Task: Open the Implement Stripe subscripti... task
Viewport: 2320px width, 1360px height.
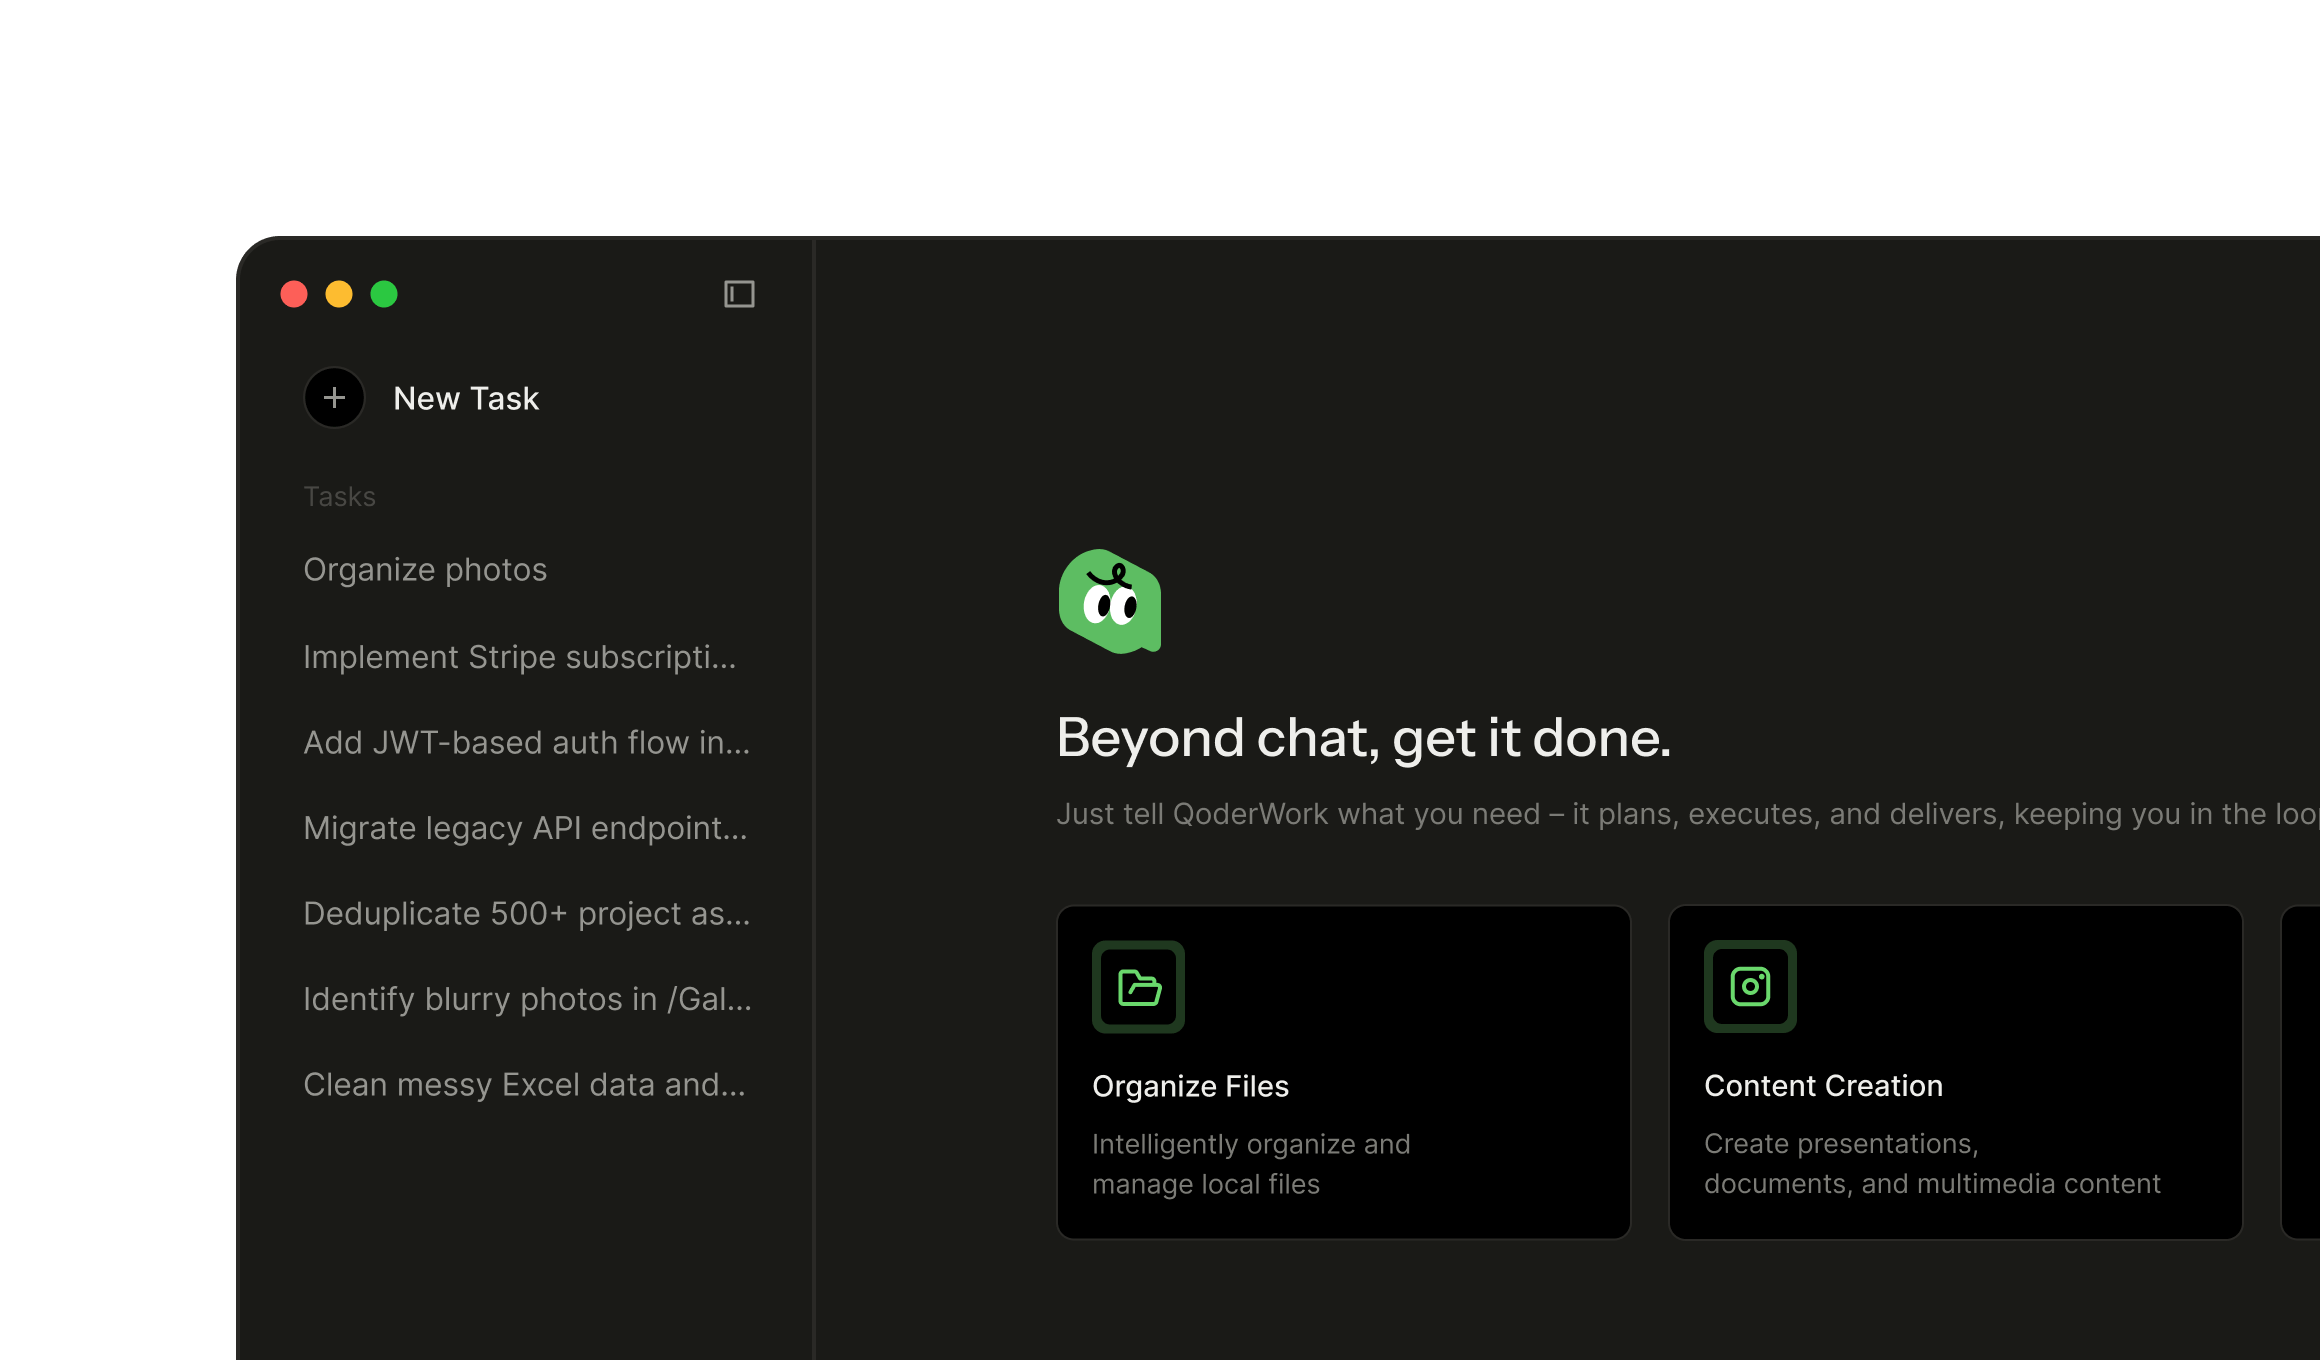Action: 520,657
